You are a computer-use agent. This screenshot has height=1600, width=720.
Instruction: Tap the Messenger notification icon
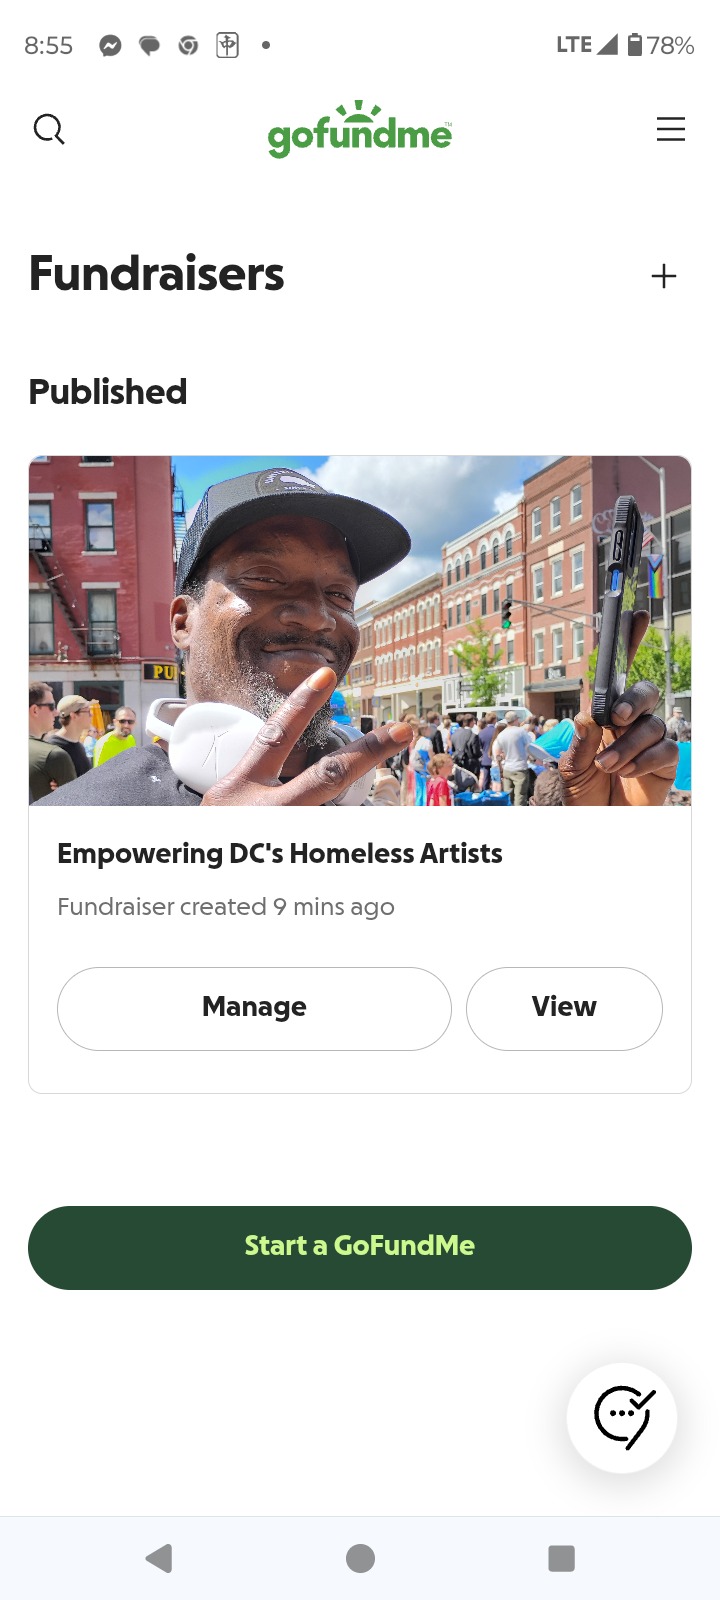pos(110,45)
